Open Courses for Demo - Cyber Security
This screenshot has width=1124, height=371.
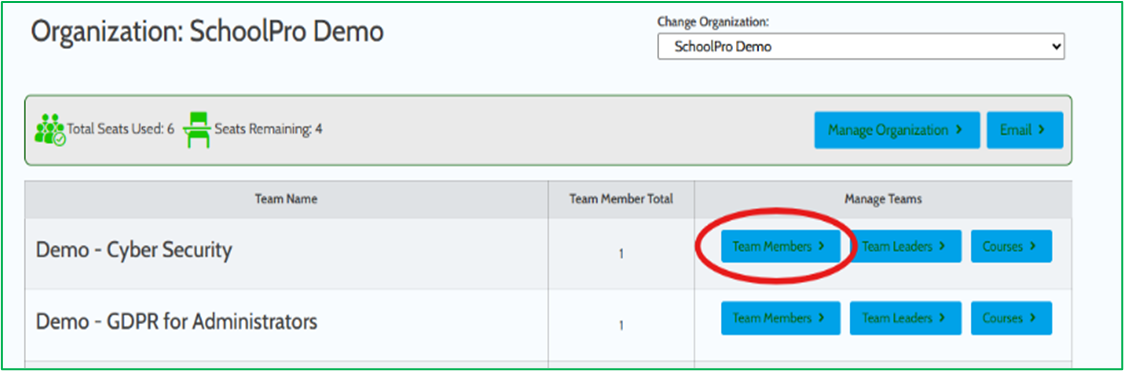(x=1011, y=246)
